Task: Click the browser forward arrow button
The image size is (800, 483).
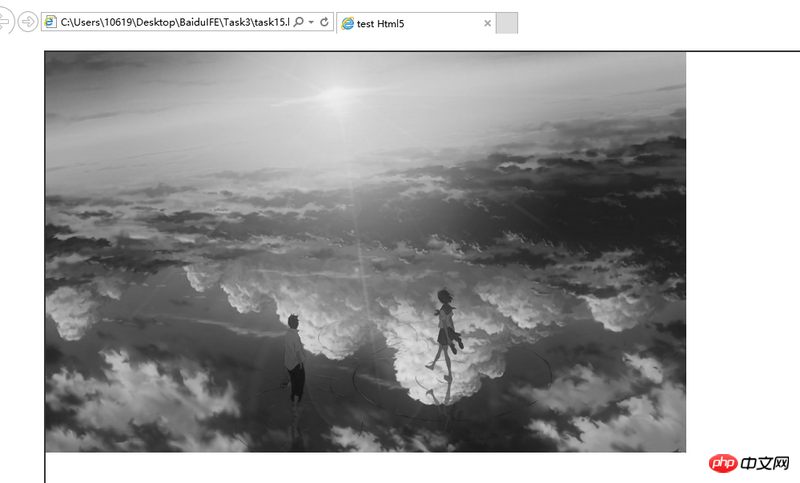Action: (x=28, y=22)
